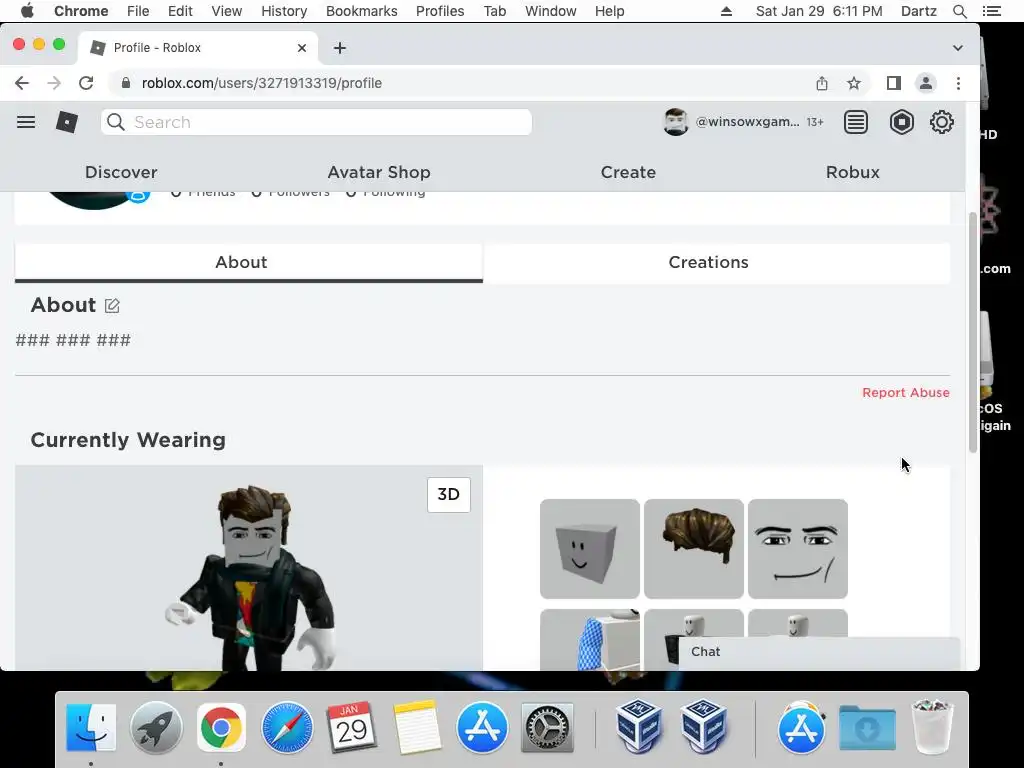1024x768 pixels.
Task: Open Calendar from the Dock
Action: 351,727
